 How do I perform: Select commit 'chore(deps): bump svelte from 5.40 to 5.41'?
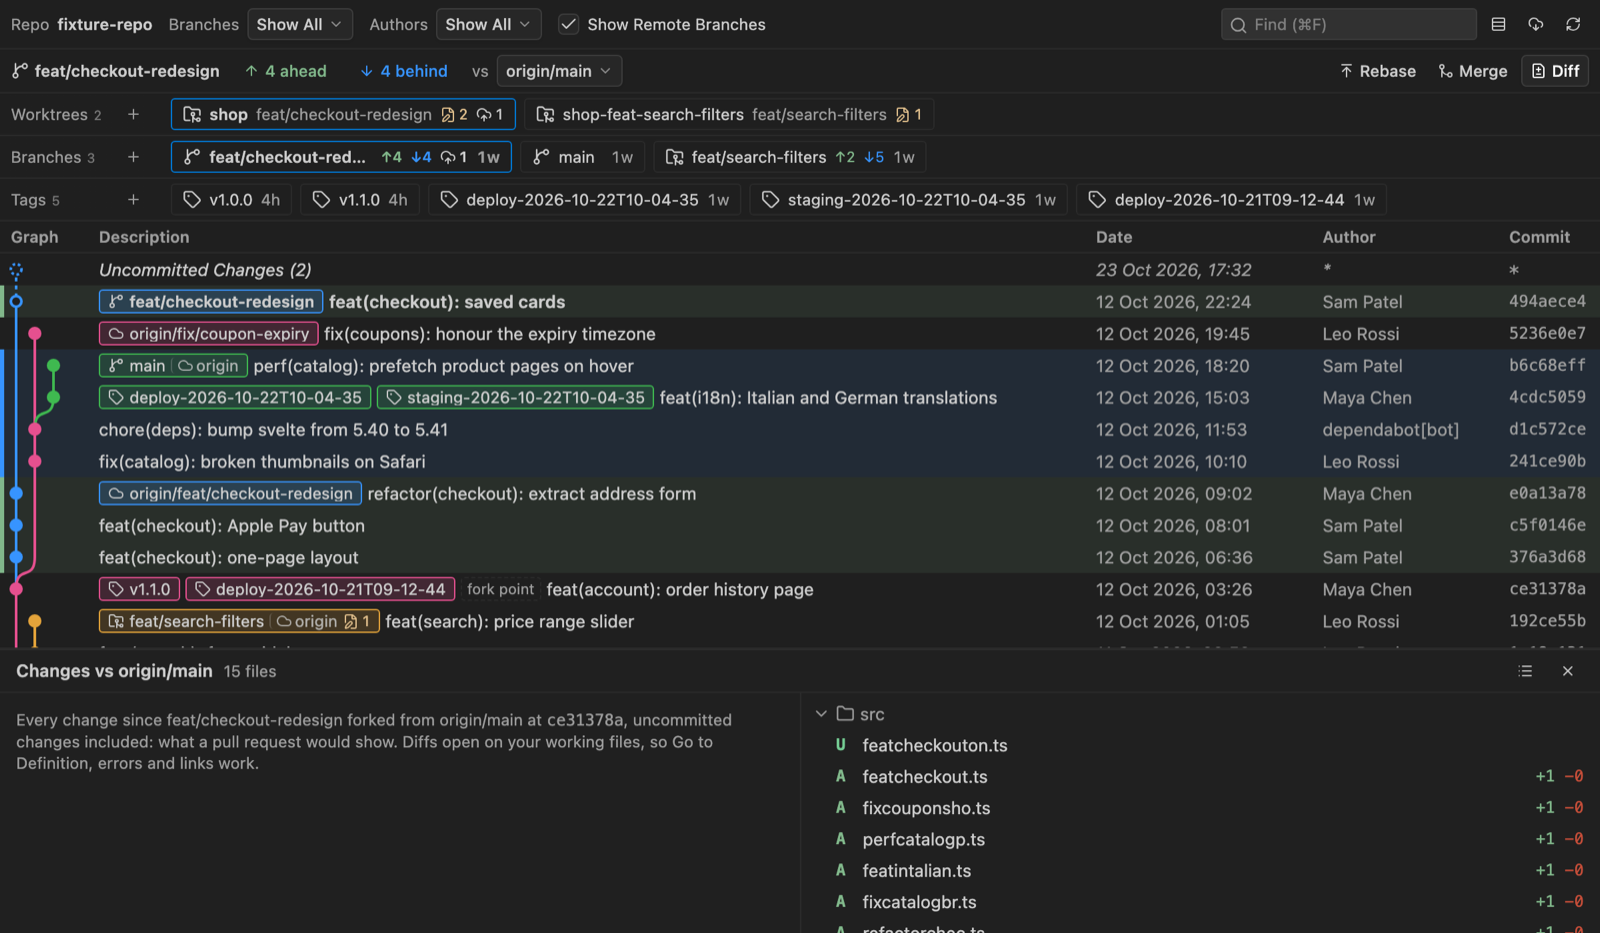[x=800, y=430]
